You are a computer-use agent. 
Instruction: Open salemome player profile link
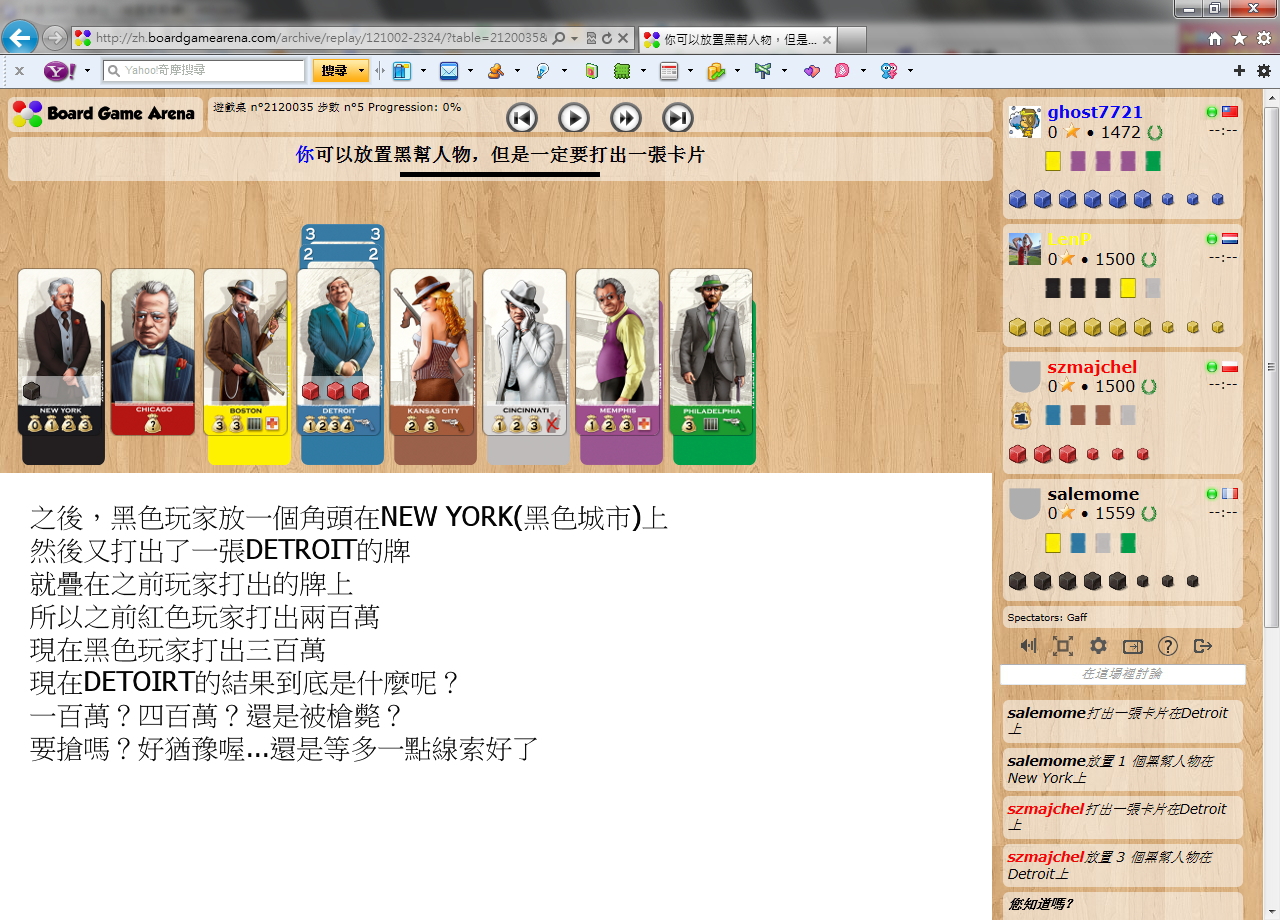[1094, 494]
